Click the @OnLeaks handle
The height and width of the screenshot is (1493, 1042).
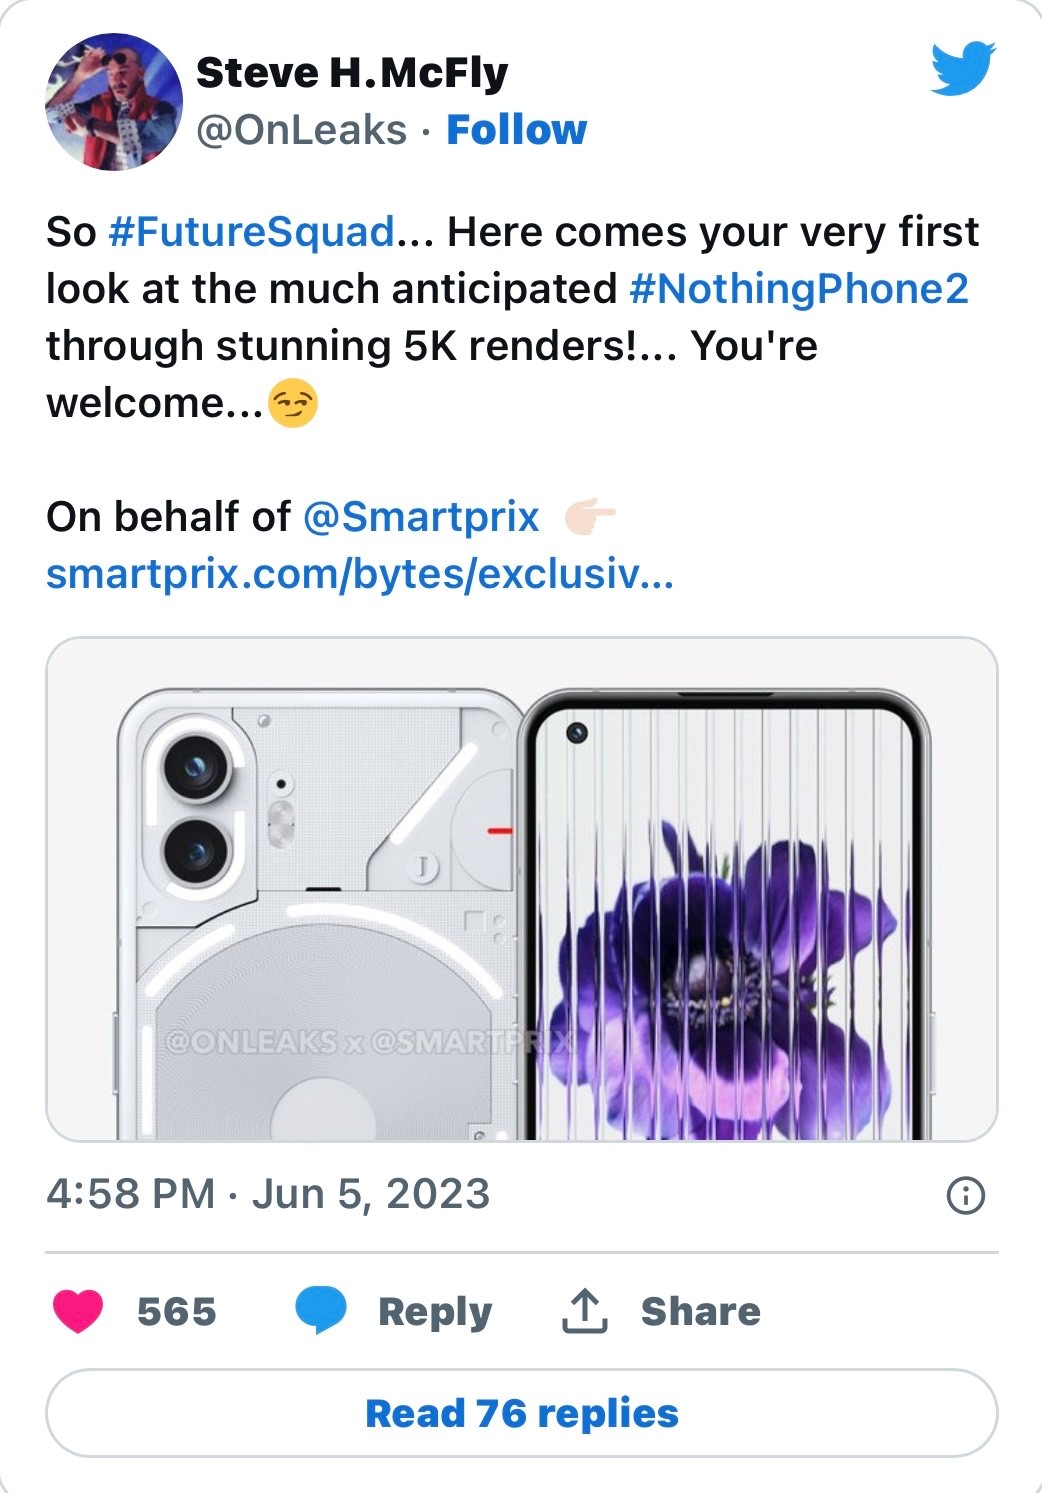[x=302, y=130]
